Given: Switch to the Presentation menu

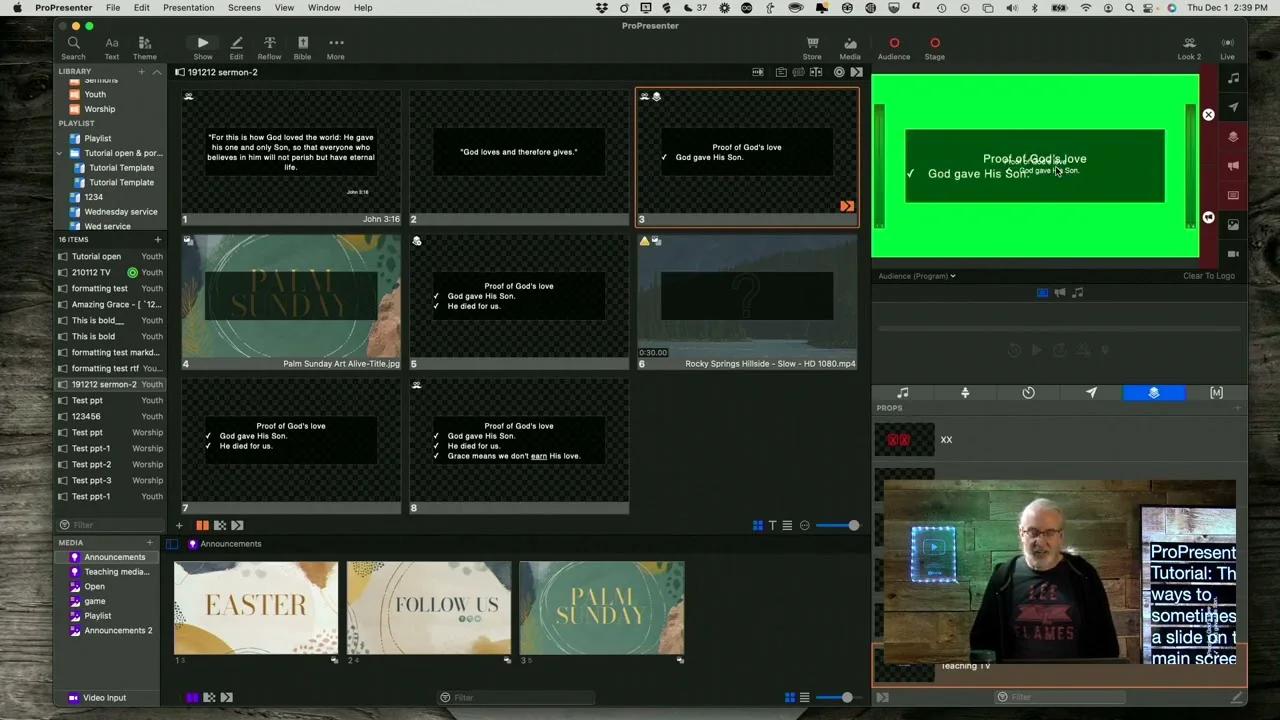Looking at the screenshot, I should click(188, 8).
